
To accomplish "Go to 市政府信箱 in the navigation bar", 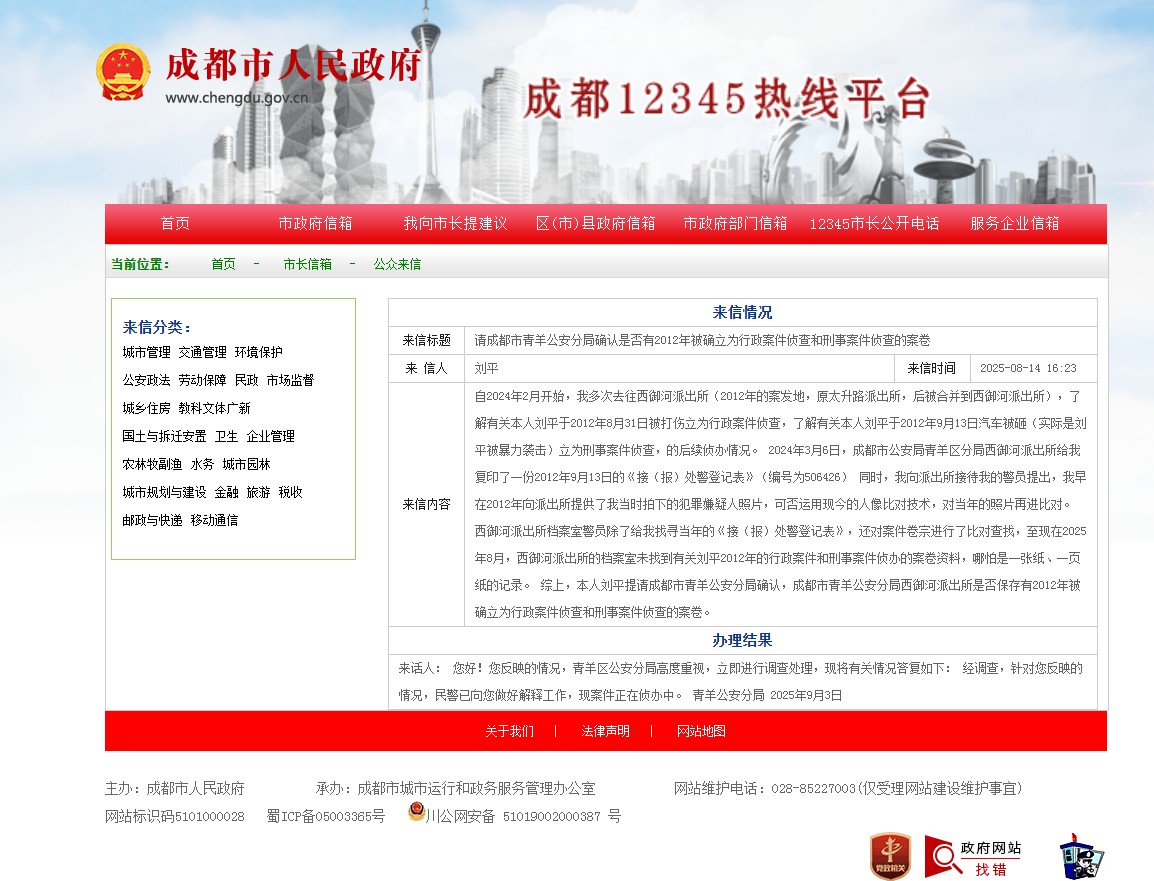I will coord(315,224).
